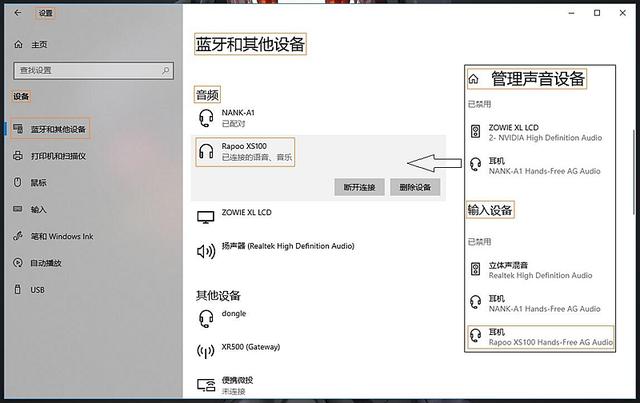
Task: Select the 便携微投 device entry
Action: [x=237, y=385]
